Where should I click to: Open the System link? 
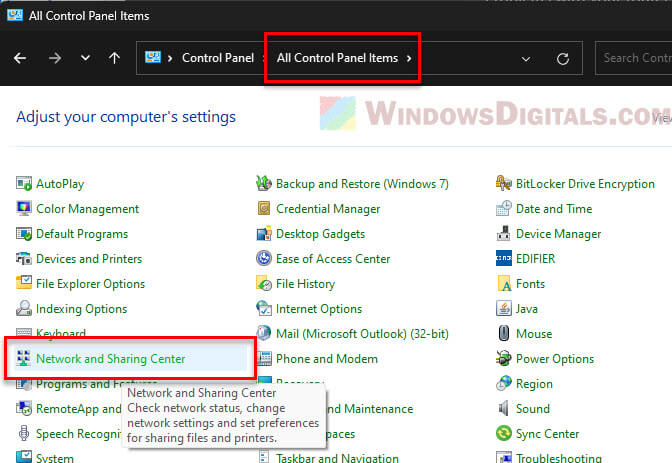55,457
